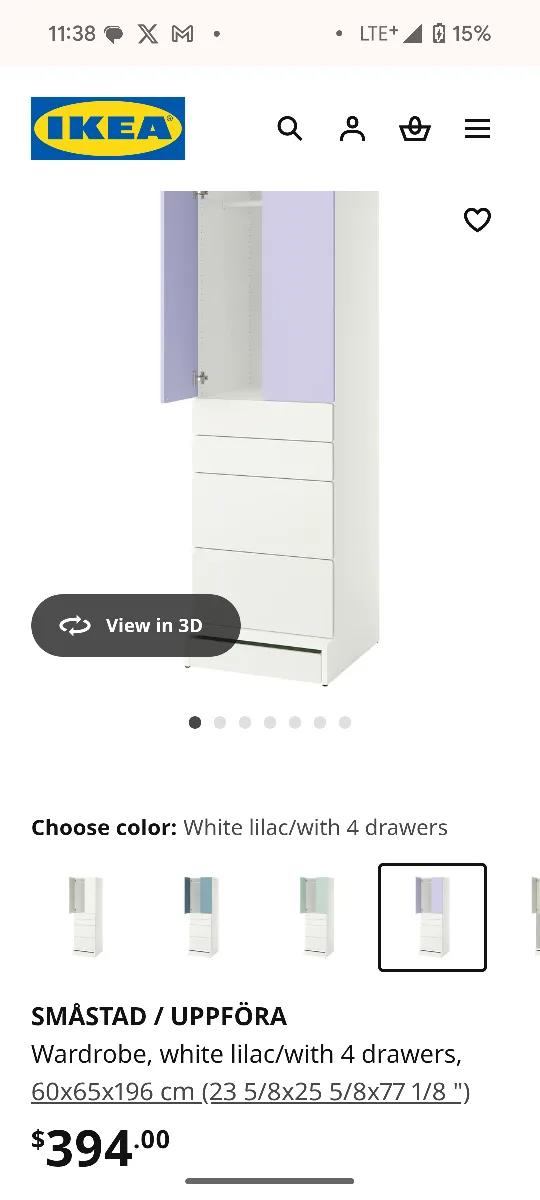The image size is (540, 1200).
Task: Jump to the second image carousel dot
Action: point(220,722)
